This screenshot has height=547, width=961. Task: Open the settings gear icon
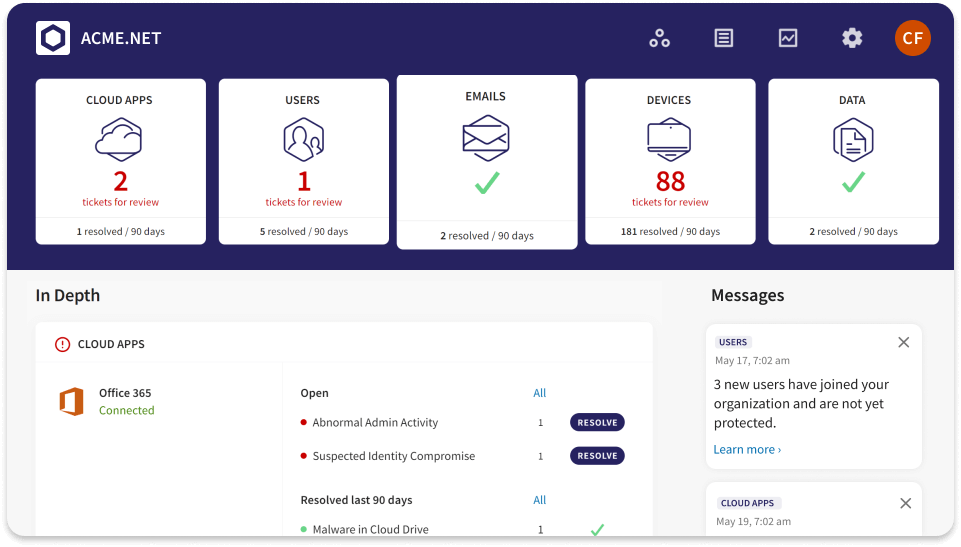(852, 38)
